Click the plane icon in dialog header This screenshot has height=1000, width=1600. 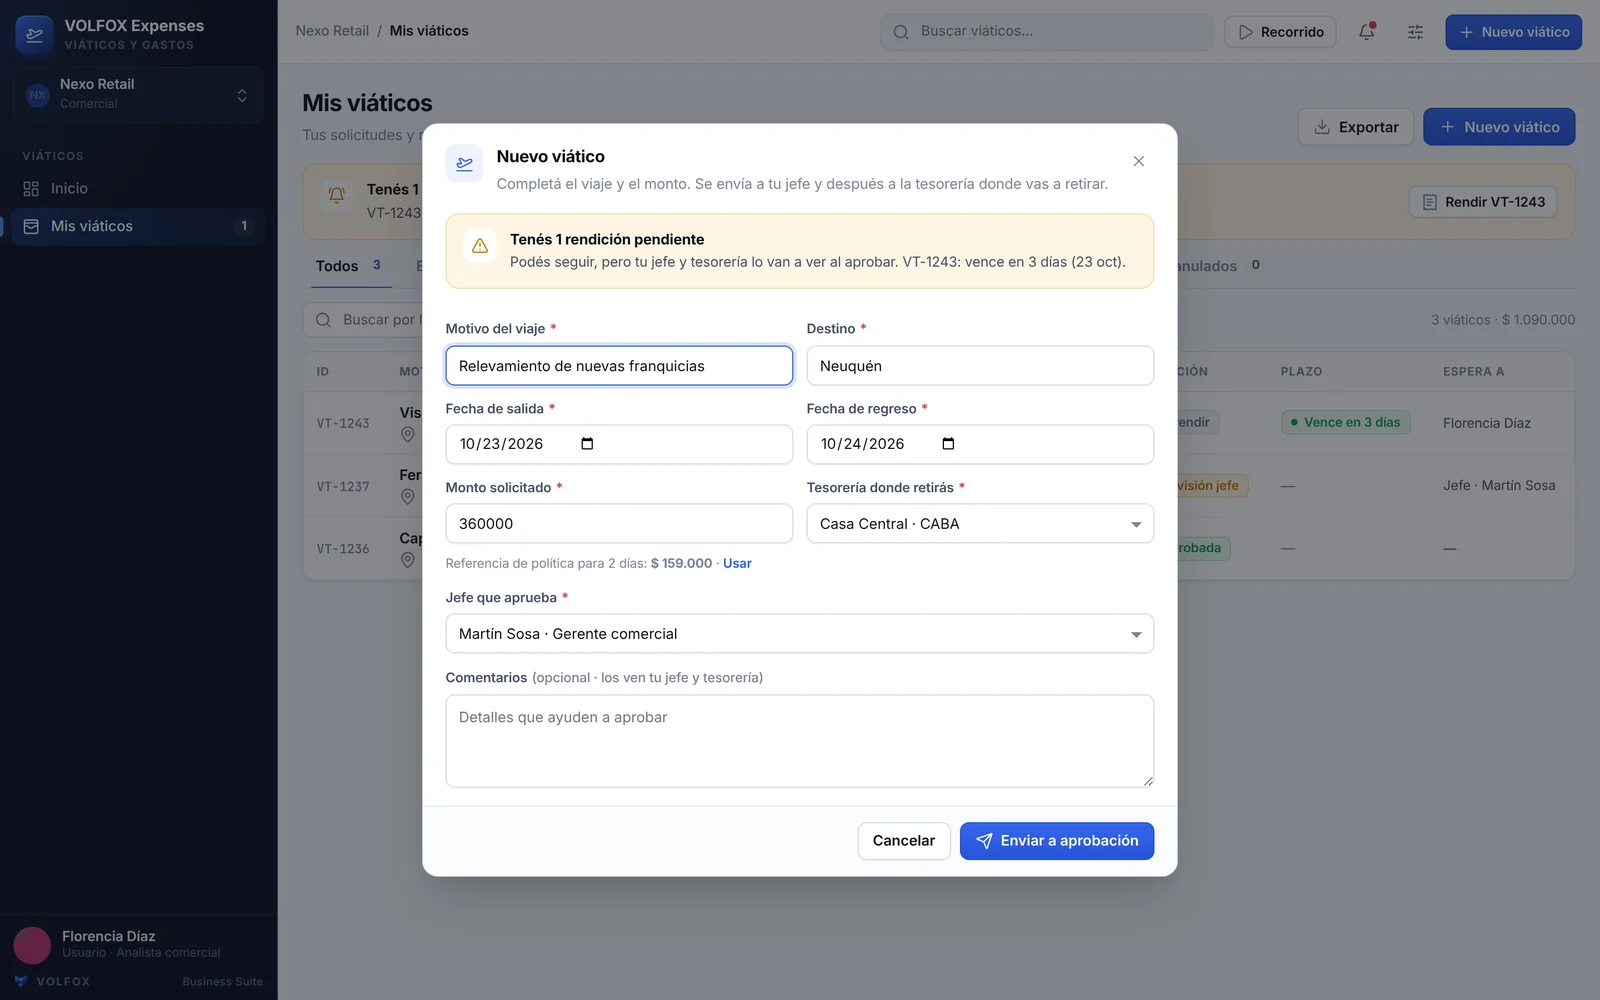point(464,164)
